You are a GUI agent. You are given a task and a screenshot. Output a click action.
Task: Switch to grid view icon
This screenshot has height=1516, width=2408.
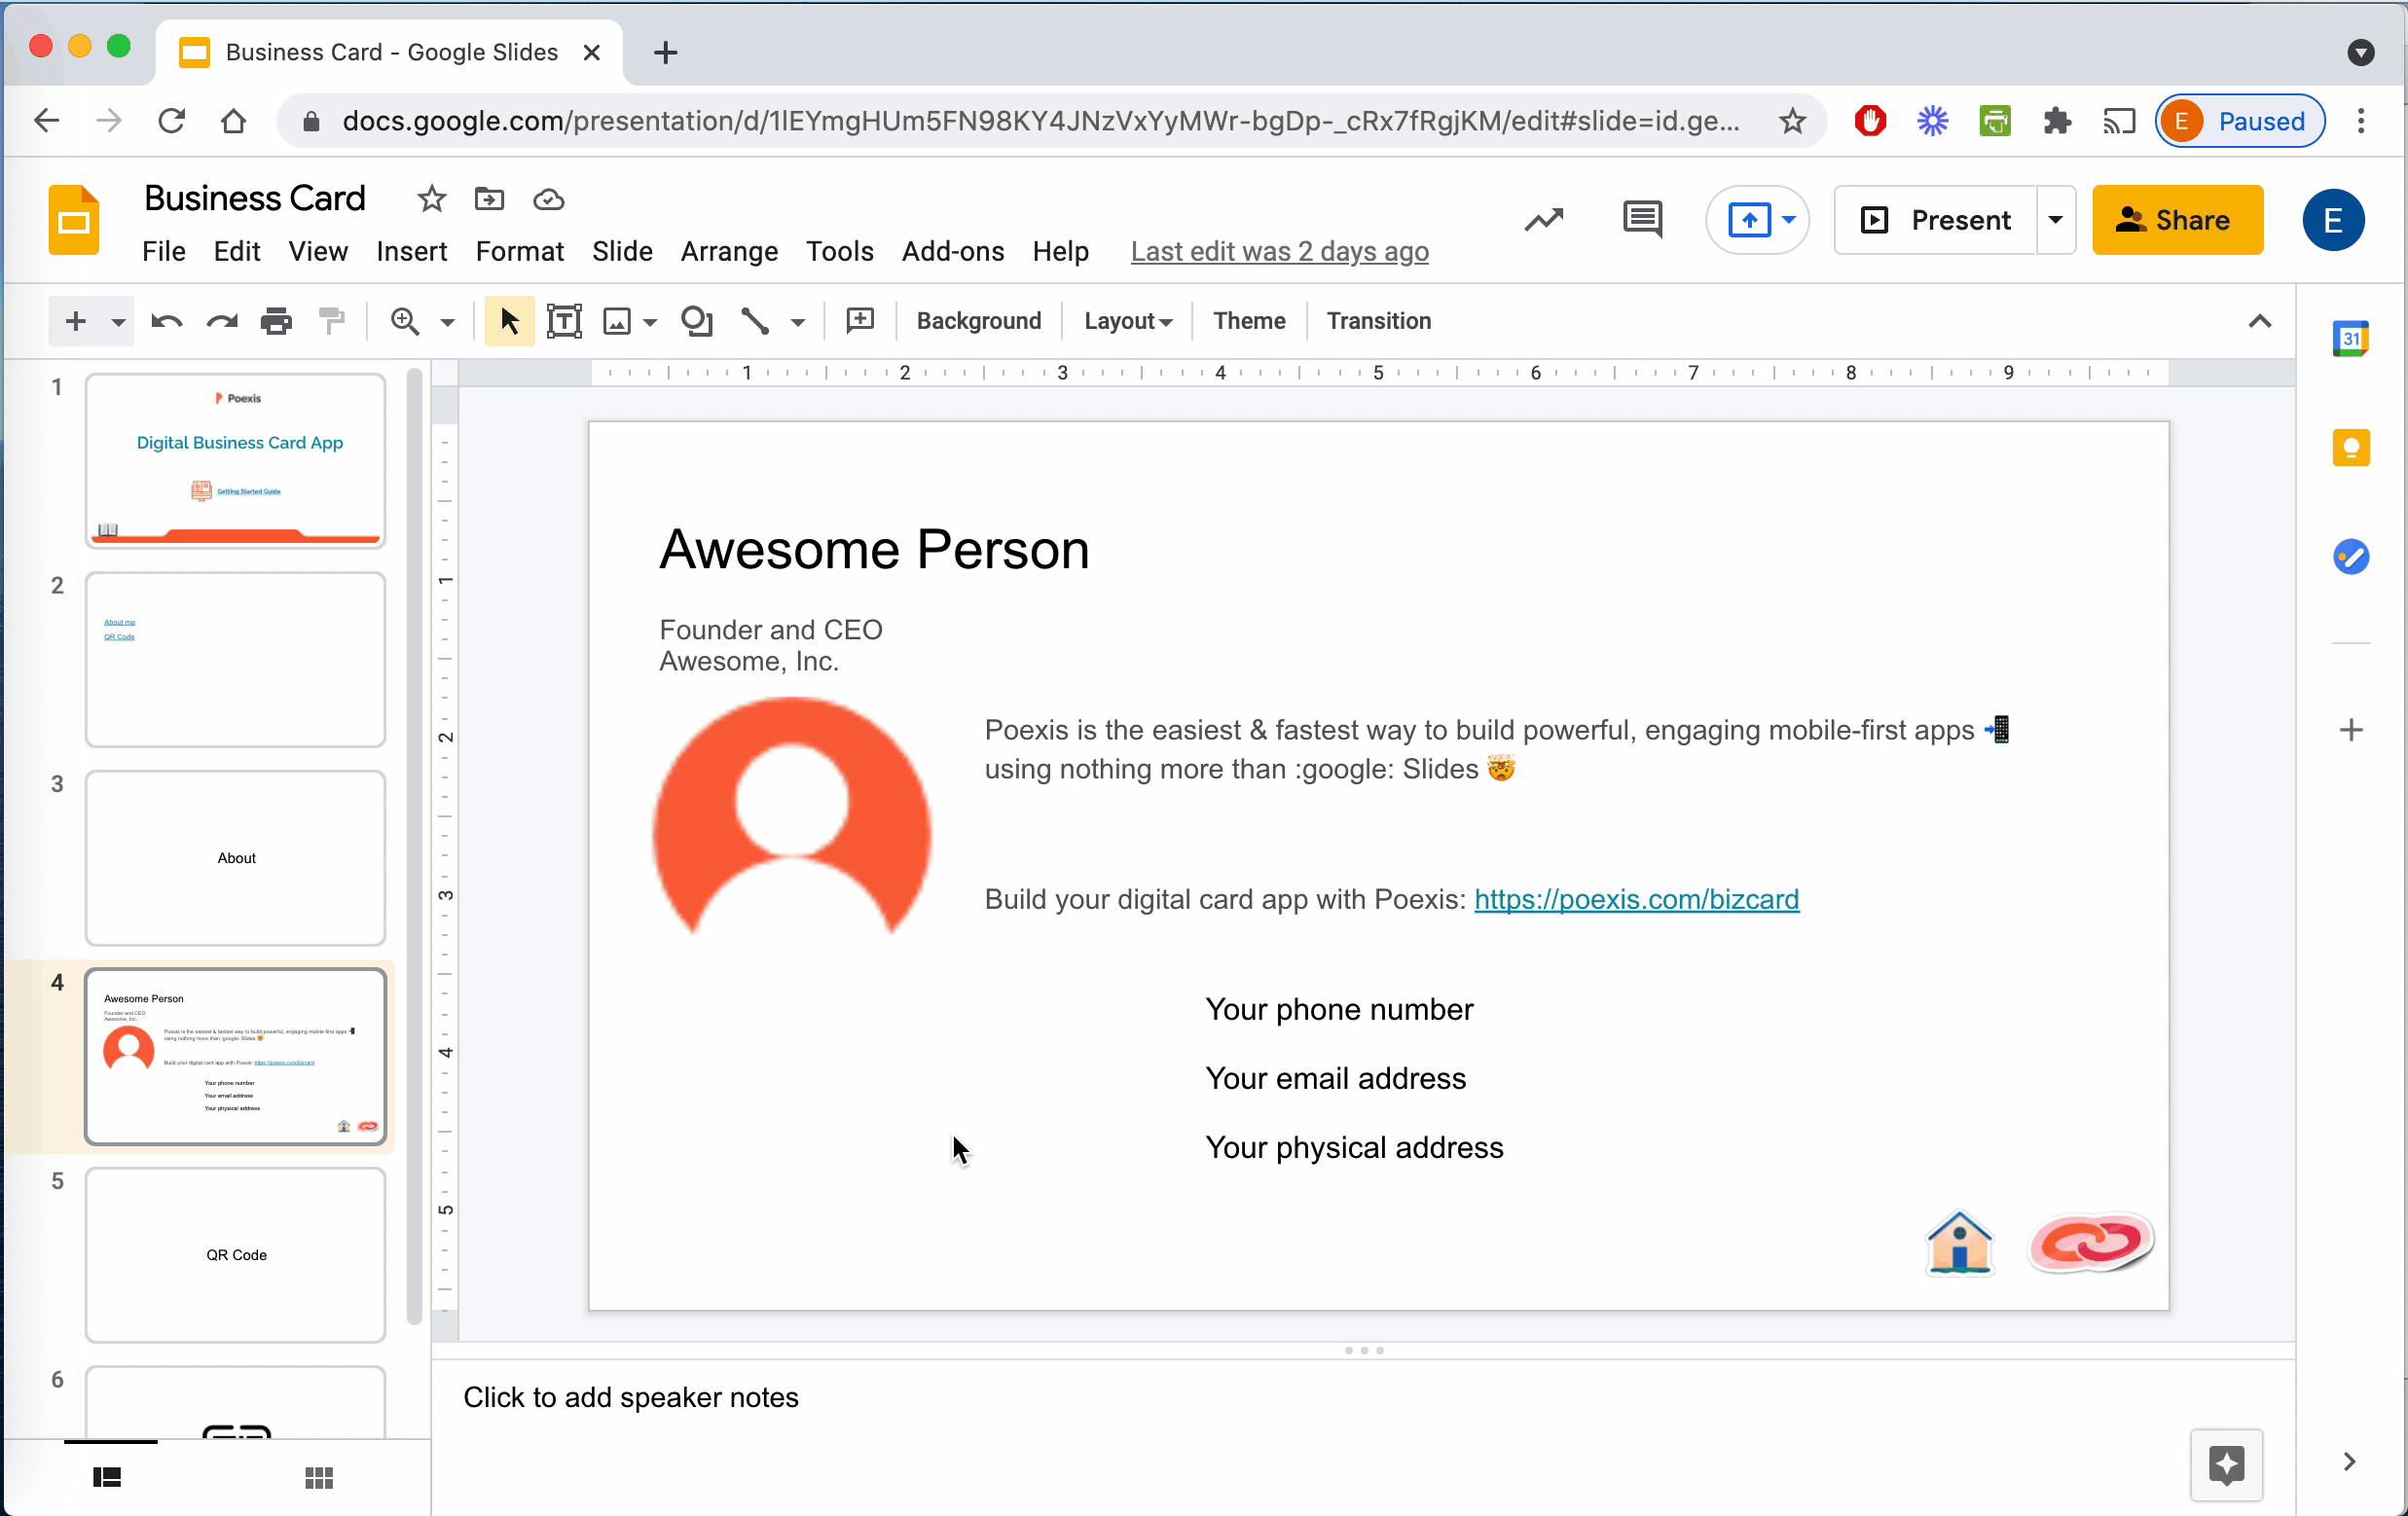pos(319,1477)
